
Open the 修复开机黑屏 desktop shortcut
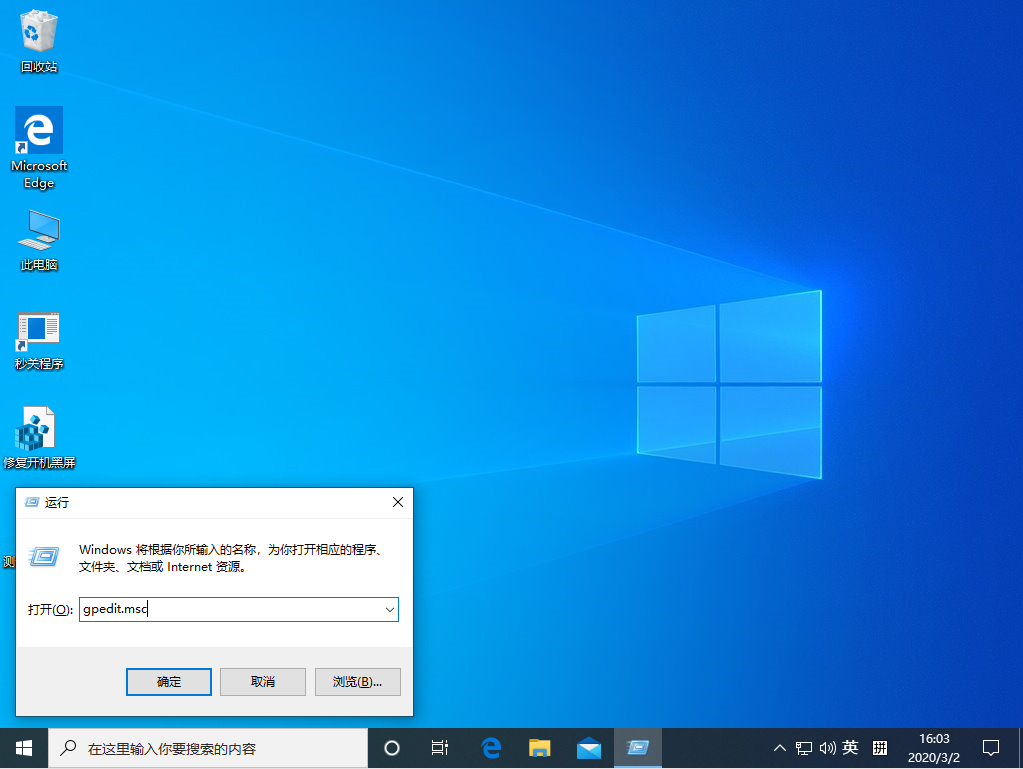38,425
